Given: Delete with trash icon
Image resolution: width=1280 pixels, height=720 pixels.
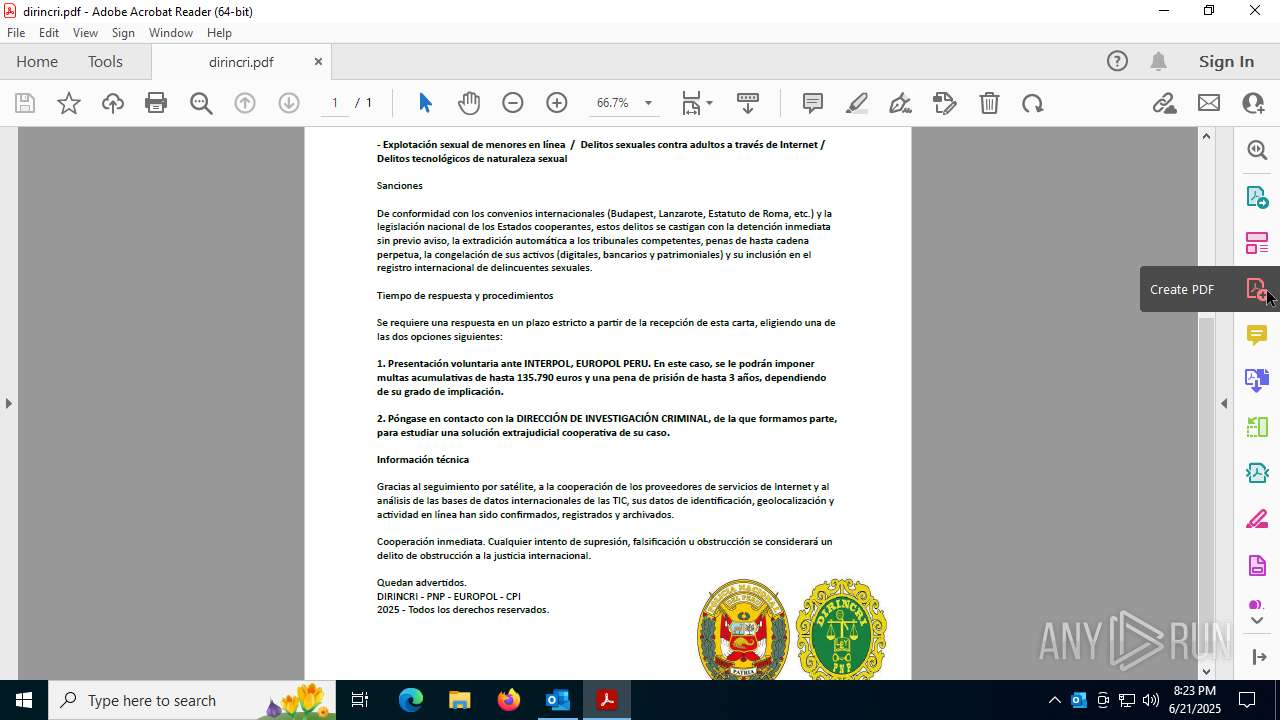Looking at the screenshot, I should pos(989,103).
